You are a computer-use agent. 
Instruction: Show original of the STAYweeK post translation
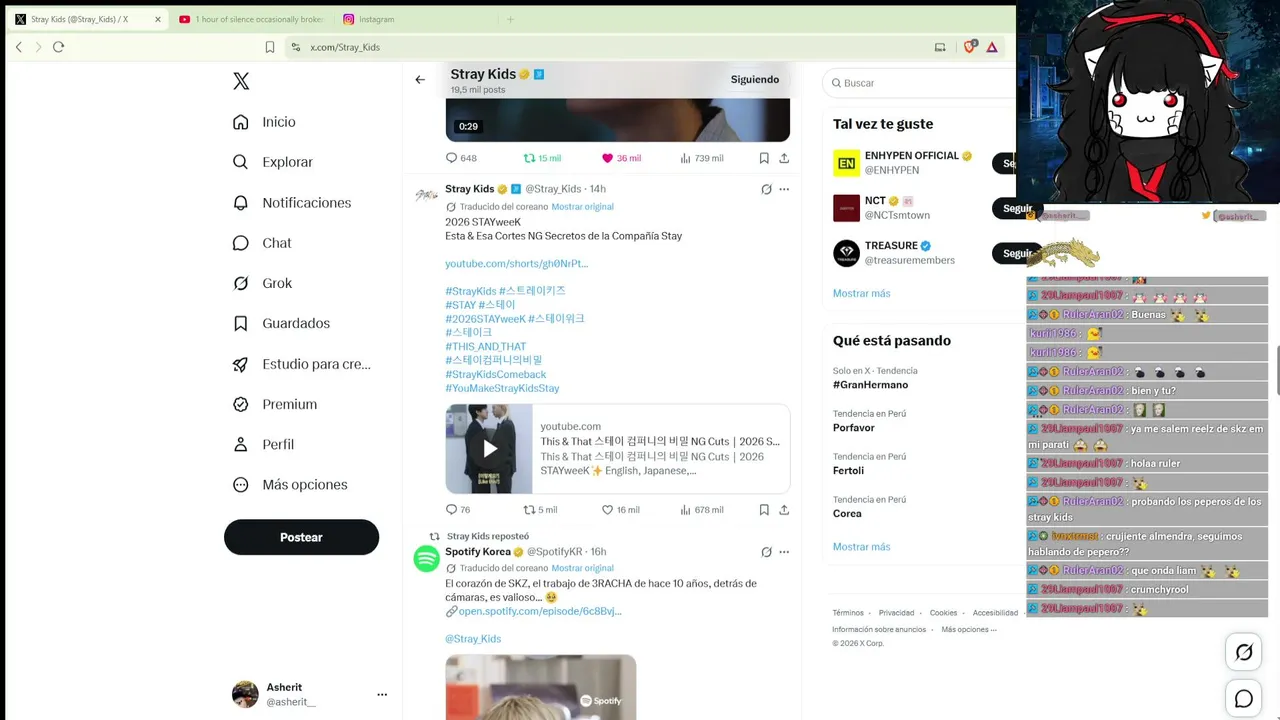coord(582,207)
